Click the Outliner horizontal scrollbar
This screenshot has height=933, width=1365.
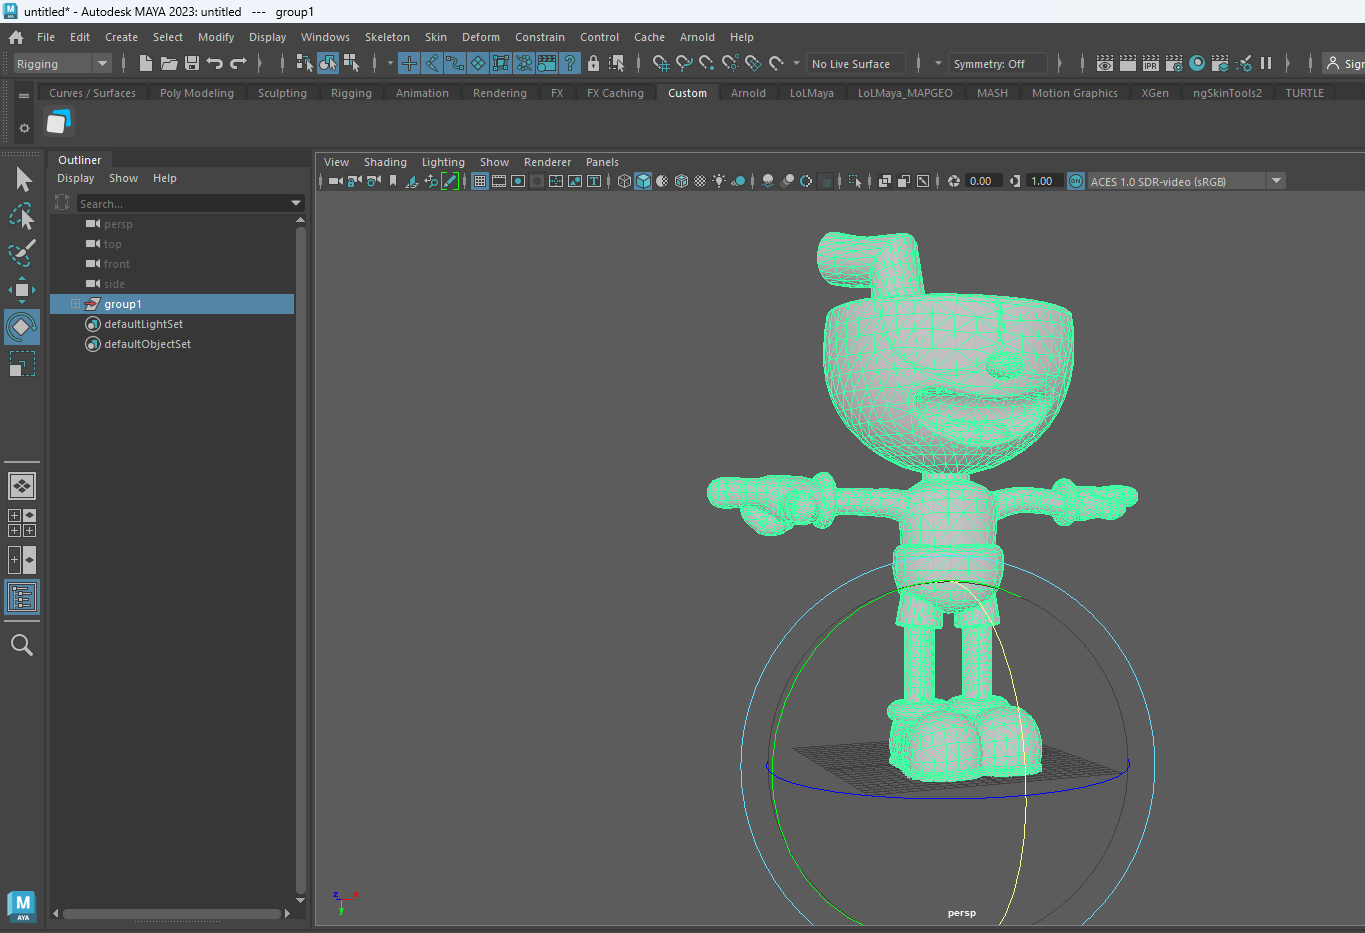[x=172, y=913]
